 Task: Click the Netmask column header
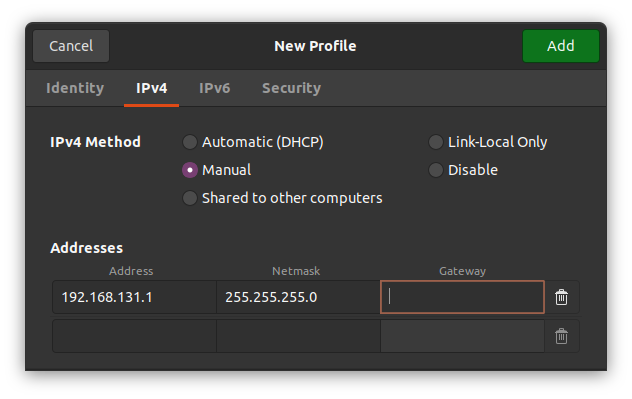tap(296, 271)
